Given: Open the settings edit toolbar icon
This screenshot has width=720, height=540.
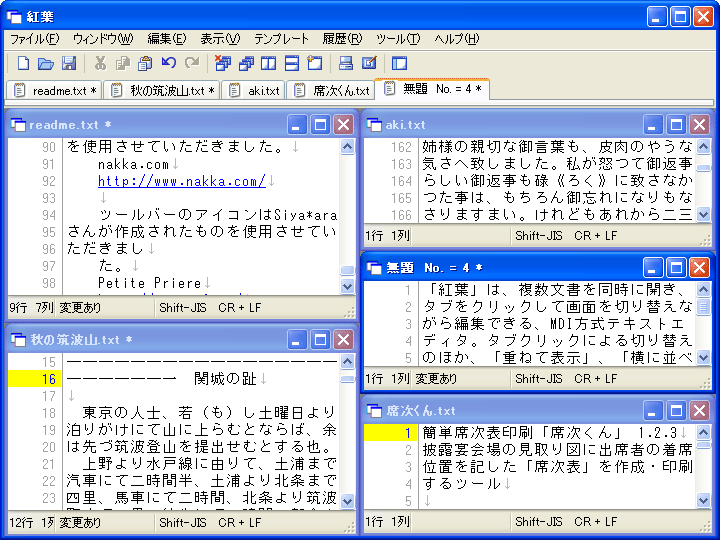Looking at the screenshot, I should click(x=369, y=63).
